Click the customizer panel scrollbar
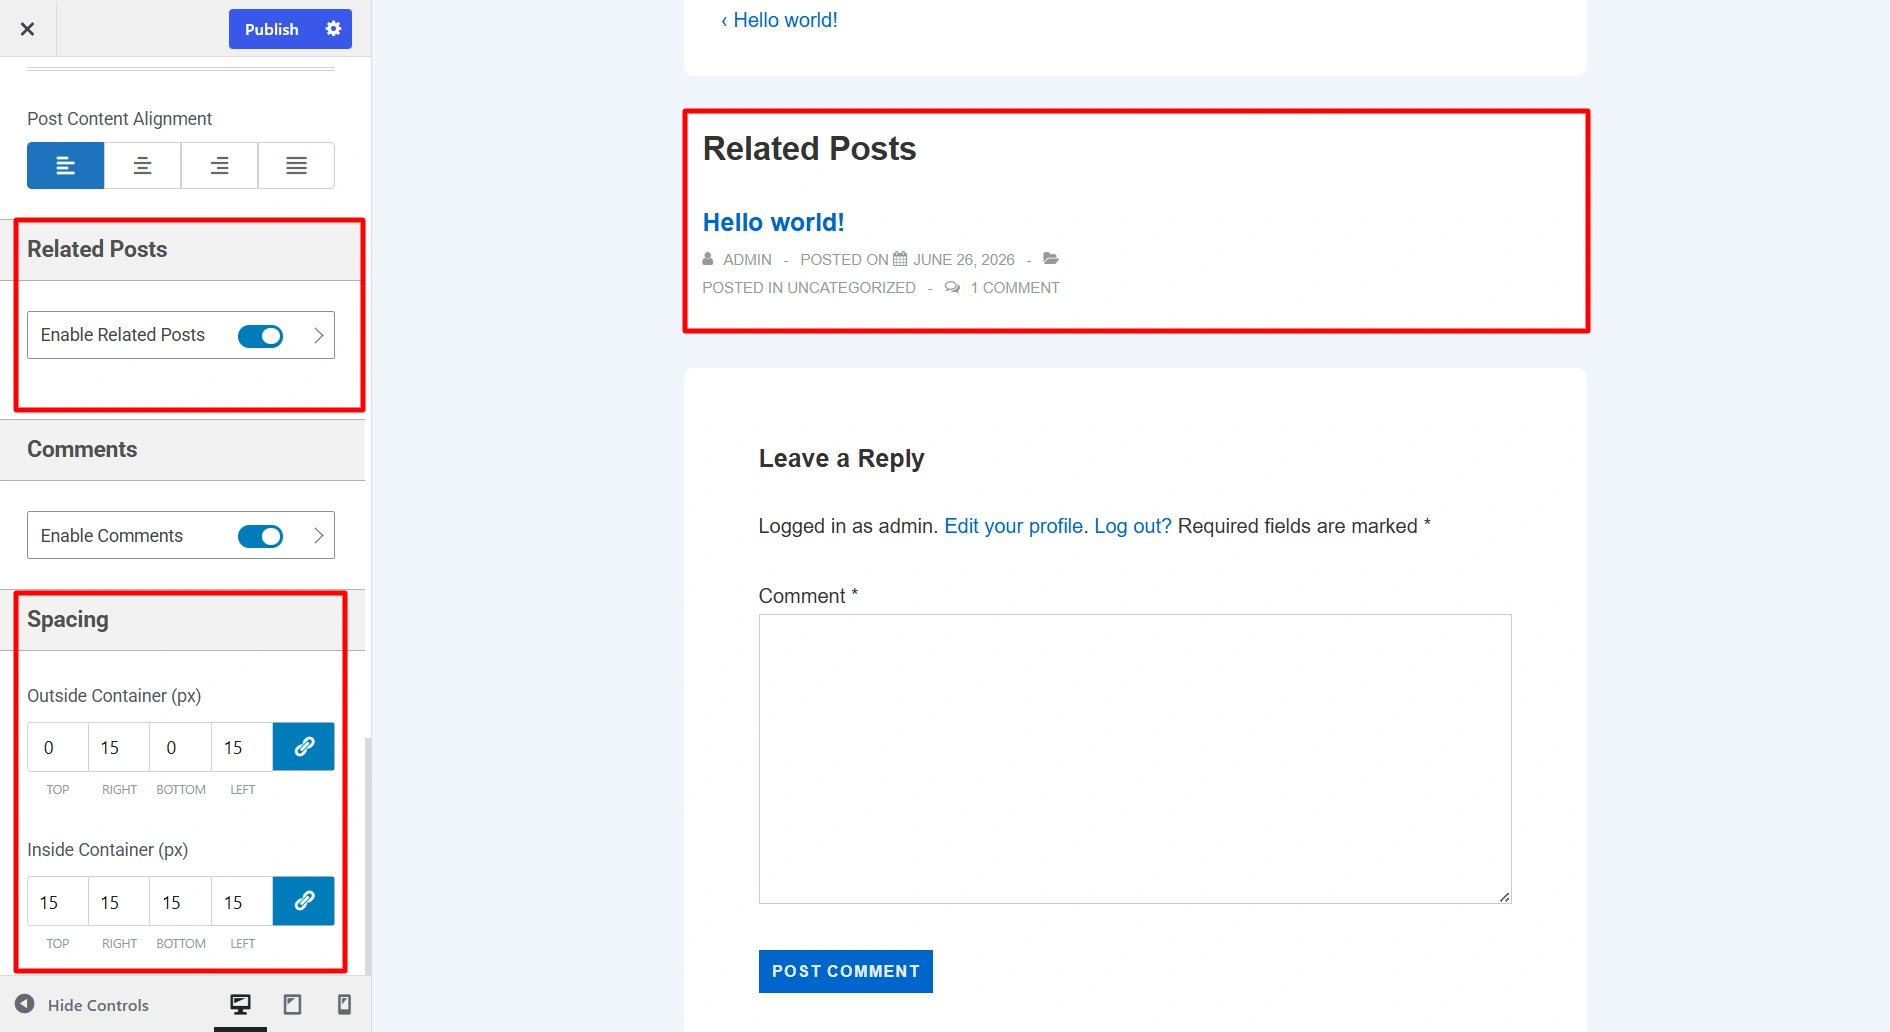Viewport: 1890px width, 1032px height. [x=368, y=856]
